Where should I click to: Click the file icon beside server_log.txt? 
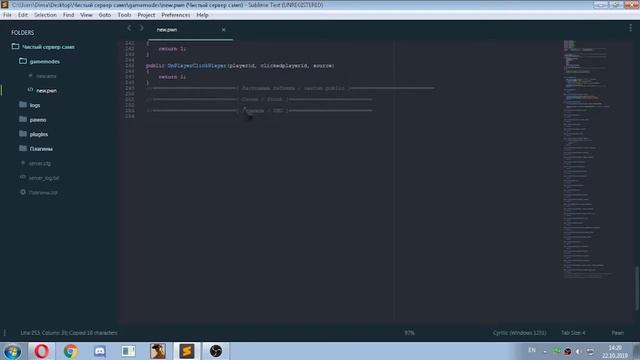click(23, 178)
